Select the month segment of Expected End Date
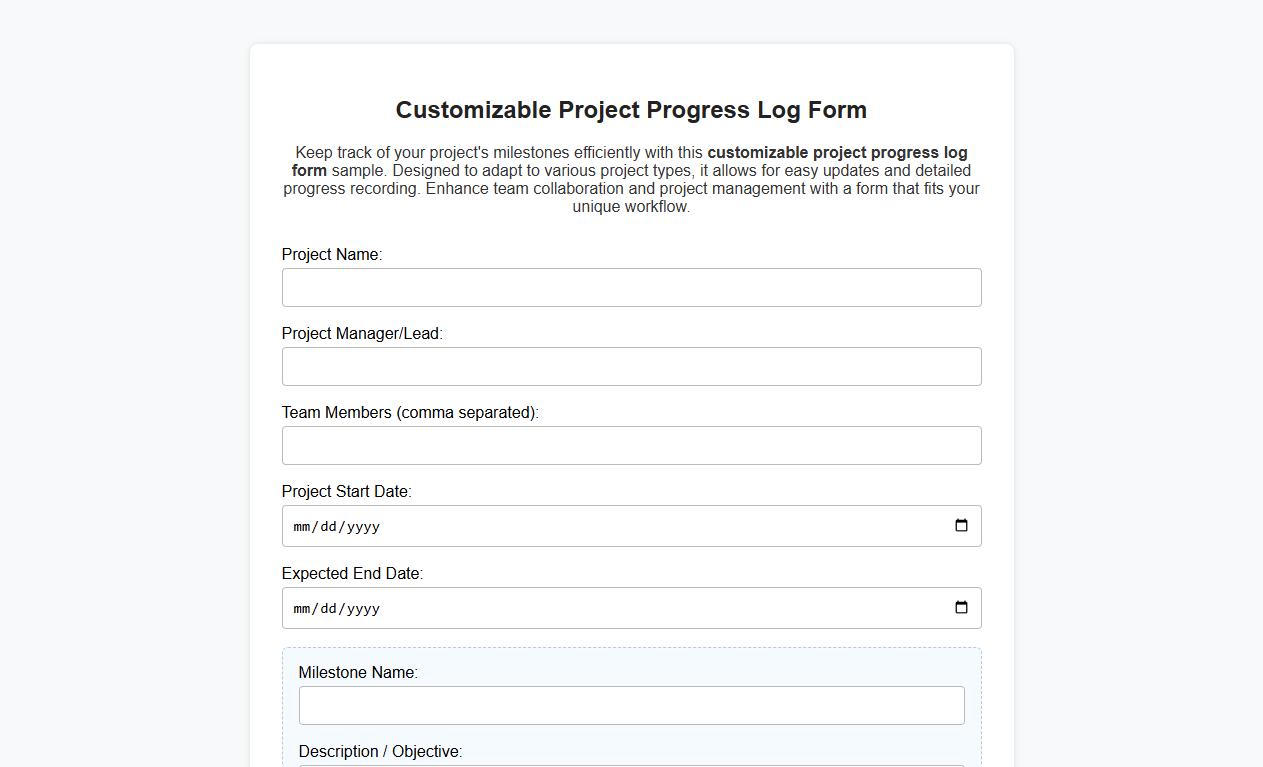 (x=302, y=607)
